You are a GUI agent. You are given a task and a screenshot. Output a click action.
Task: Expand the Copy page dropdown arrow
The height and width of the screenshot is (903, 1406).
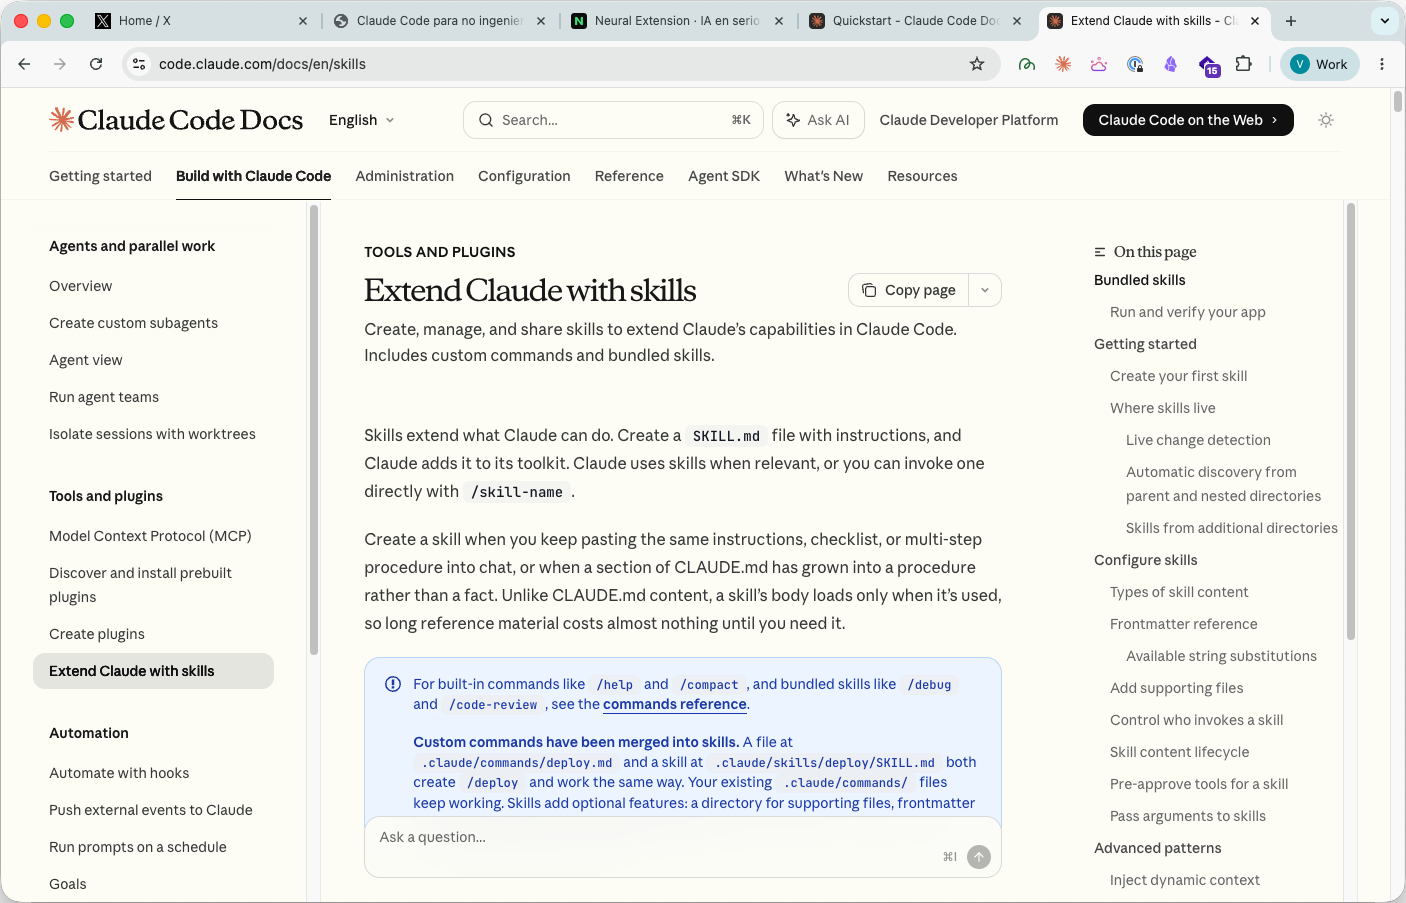tap(985, 290)
